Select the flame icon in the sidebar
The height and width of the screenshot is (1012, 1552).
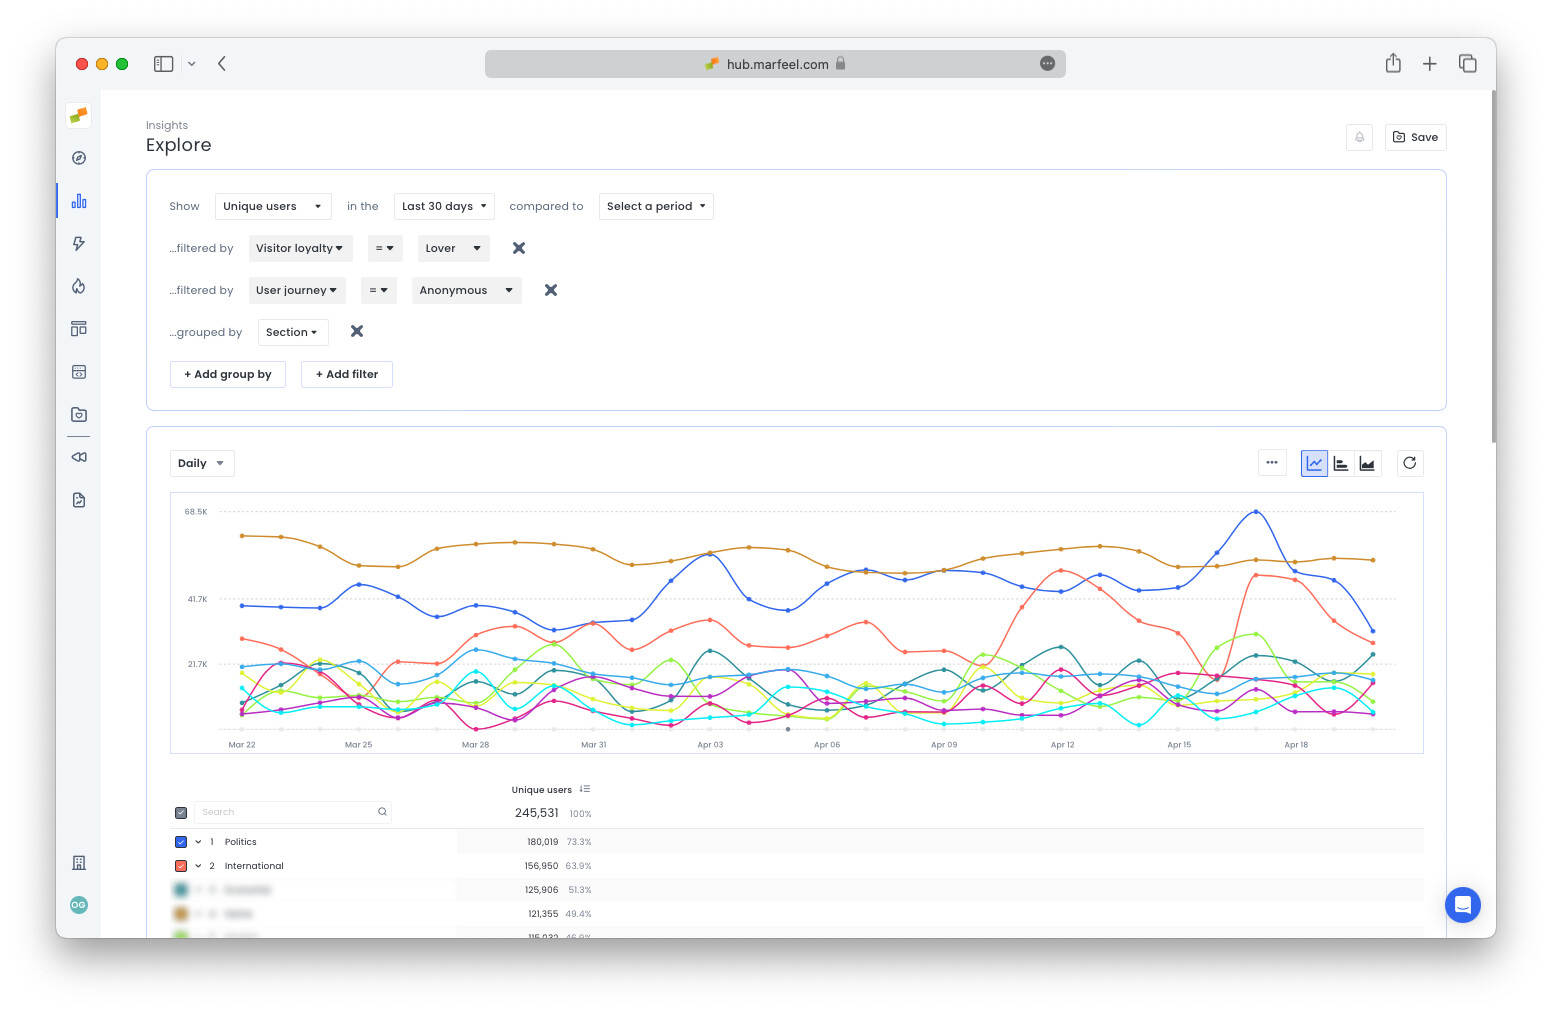pos(78,286)
